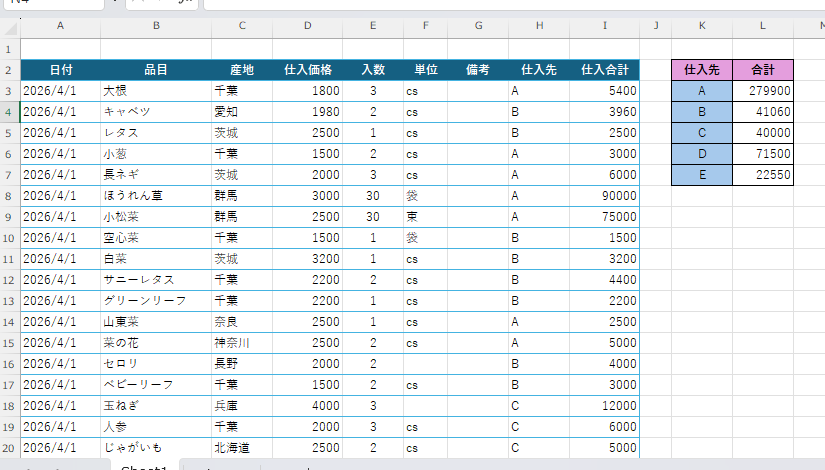Switch to the Sheet1 tab
The image size is (825, 470).
(143, 466)
